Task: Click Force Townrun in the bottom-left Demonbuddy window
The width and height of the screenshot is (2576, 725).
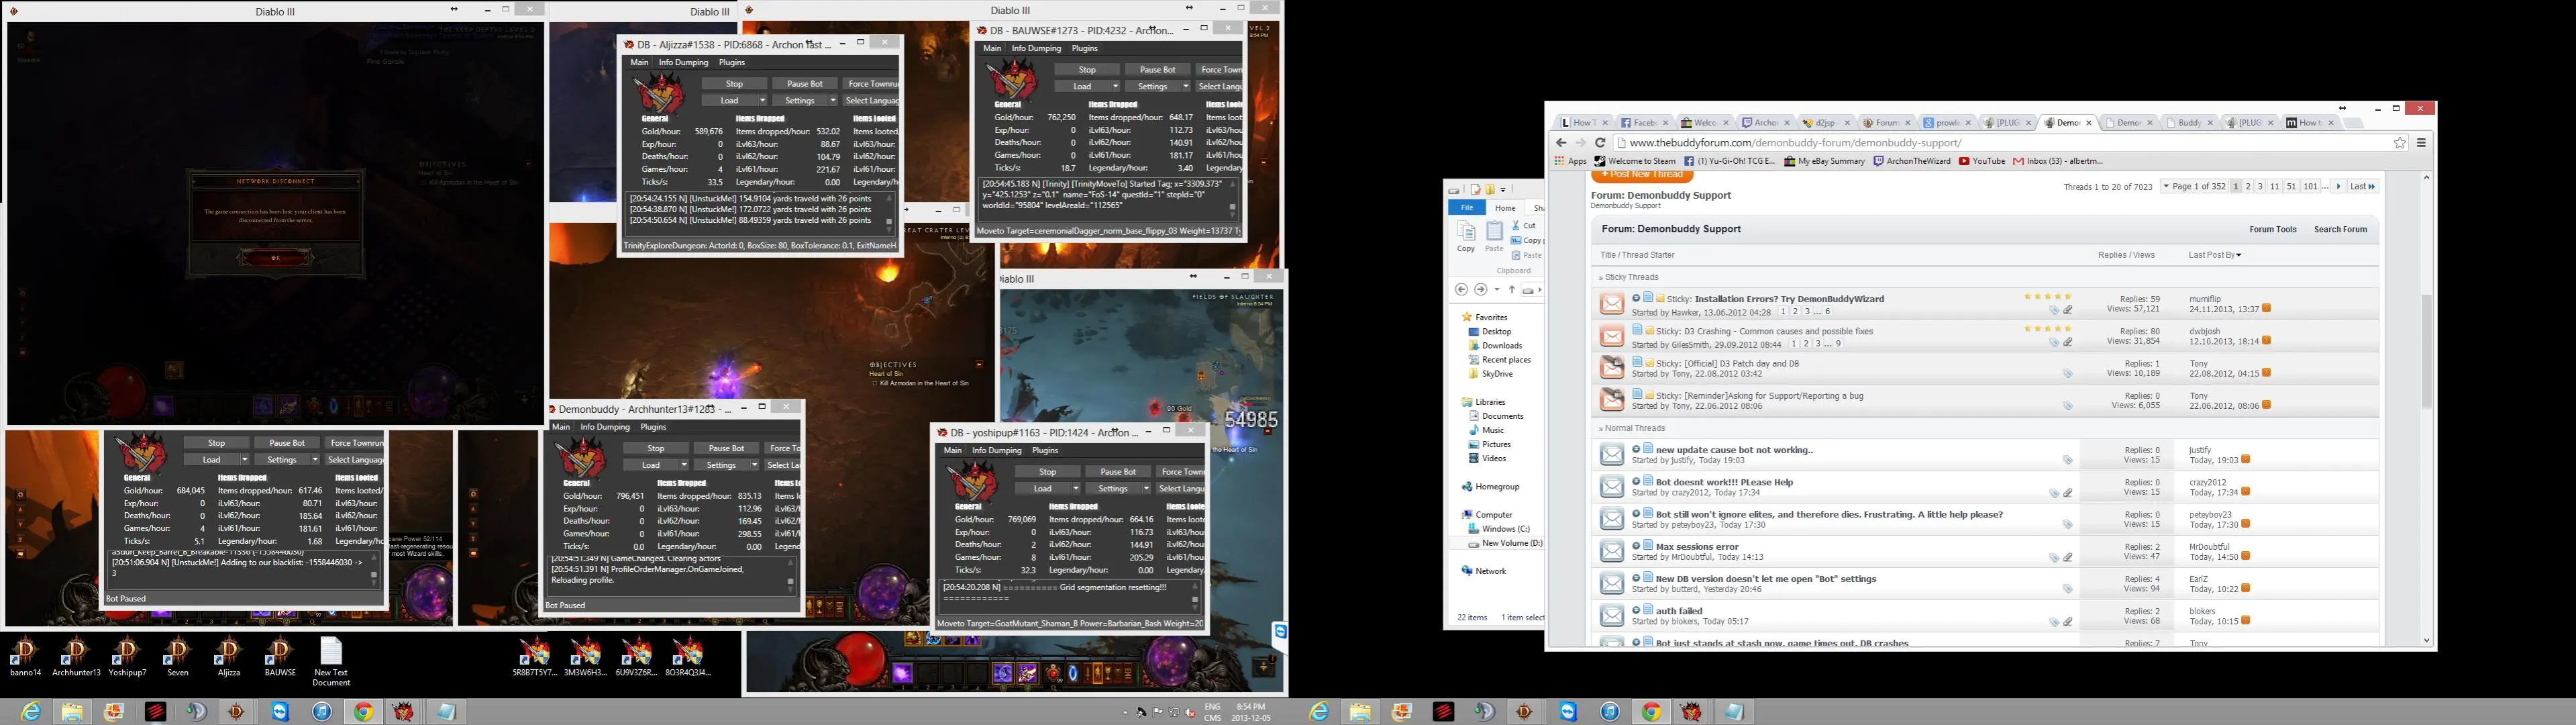Action: (355, 443)
